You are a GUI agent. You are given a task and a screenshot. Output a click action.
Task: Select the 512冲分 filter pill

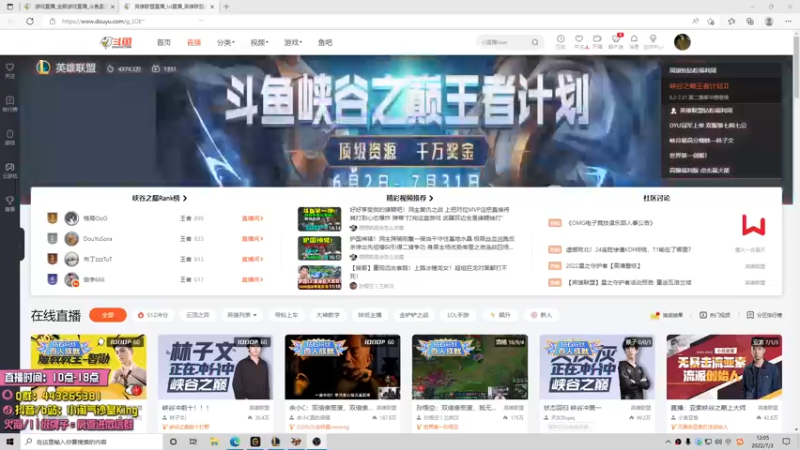[153, 315]
